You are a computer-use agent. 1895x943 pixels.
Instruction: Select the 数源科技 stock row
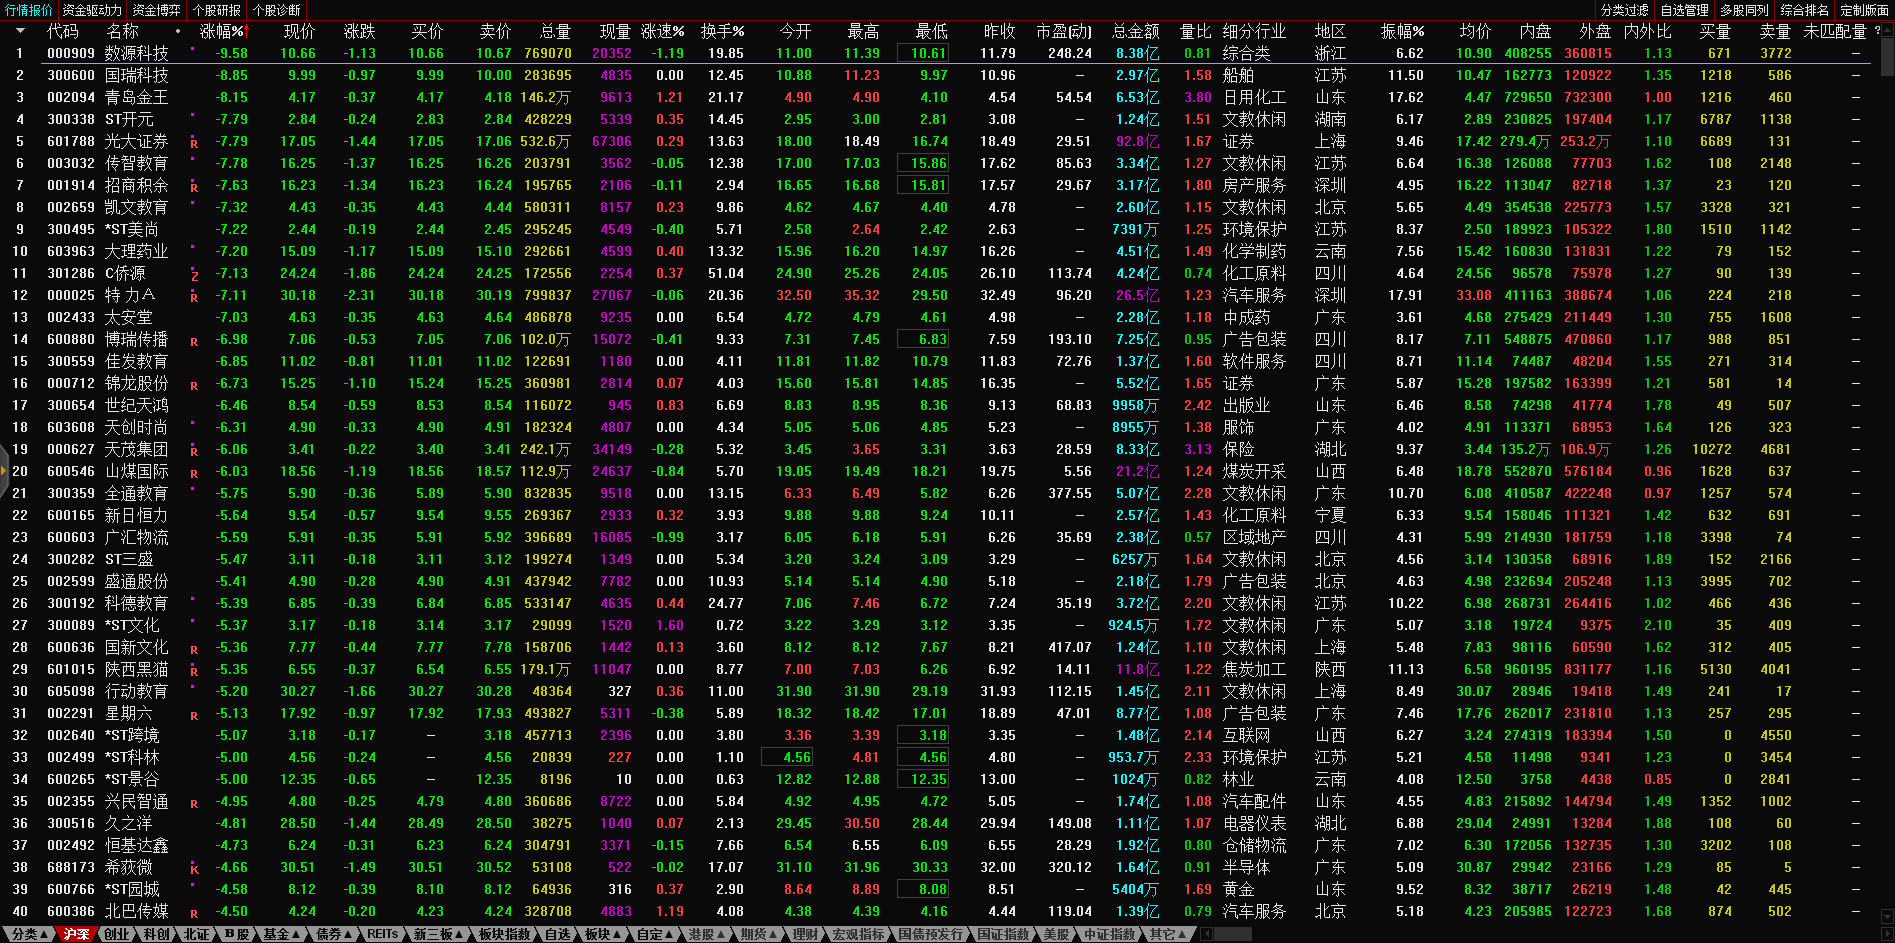[x=137, y=53]
